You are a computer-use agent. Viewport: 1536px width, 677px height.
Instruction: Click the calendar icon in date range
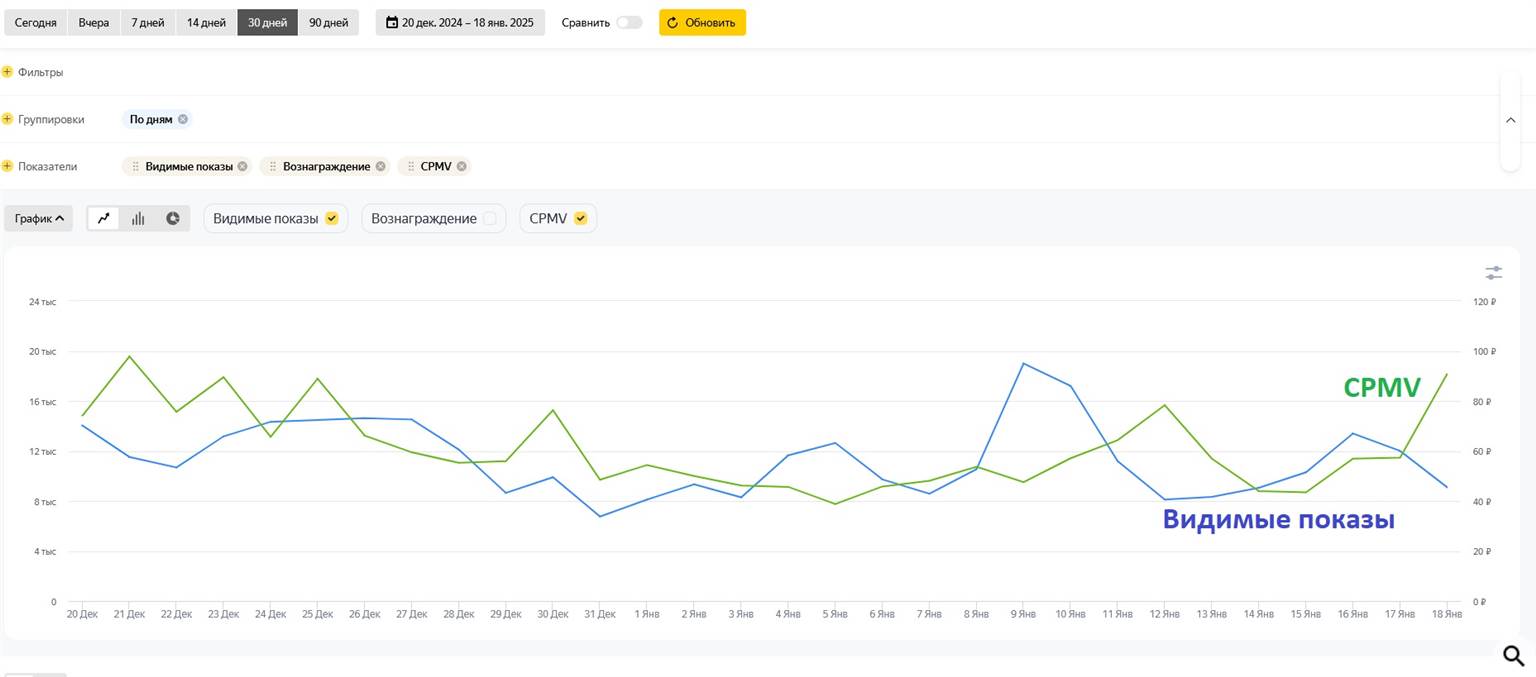[x=392, y=22]
